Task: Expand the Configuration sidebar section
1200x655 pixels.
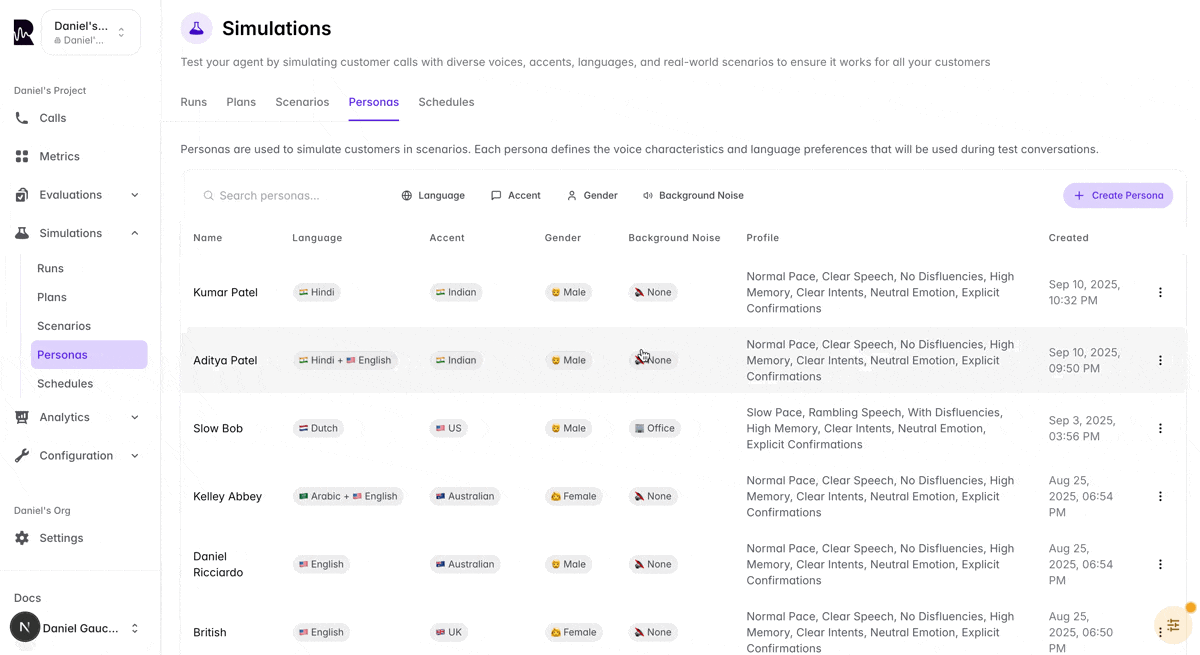Action: (135, 456)
